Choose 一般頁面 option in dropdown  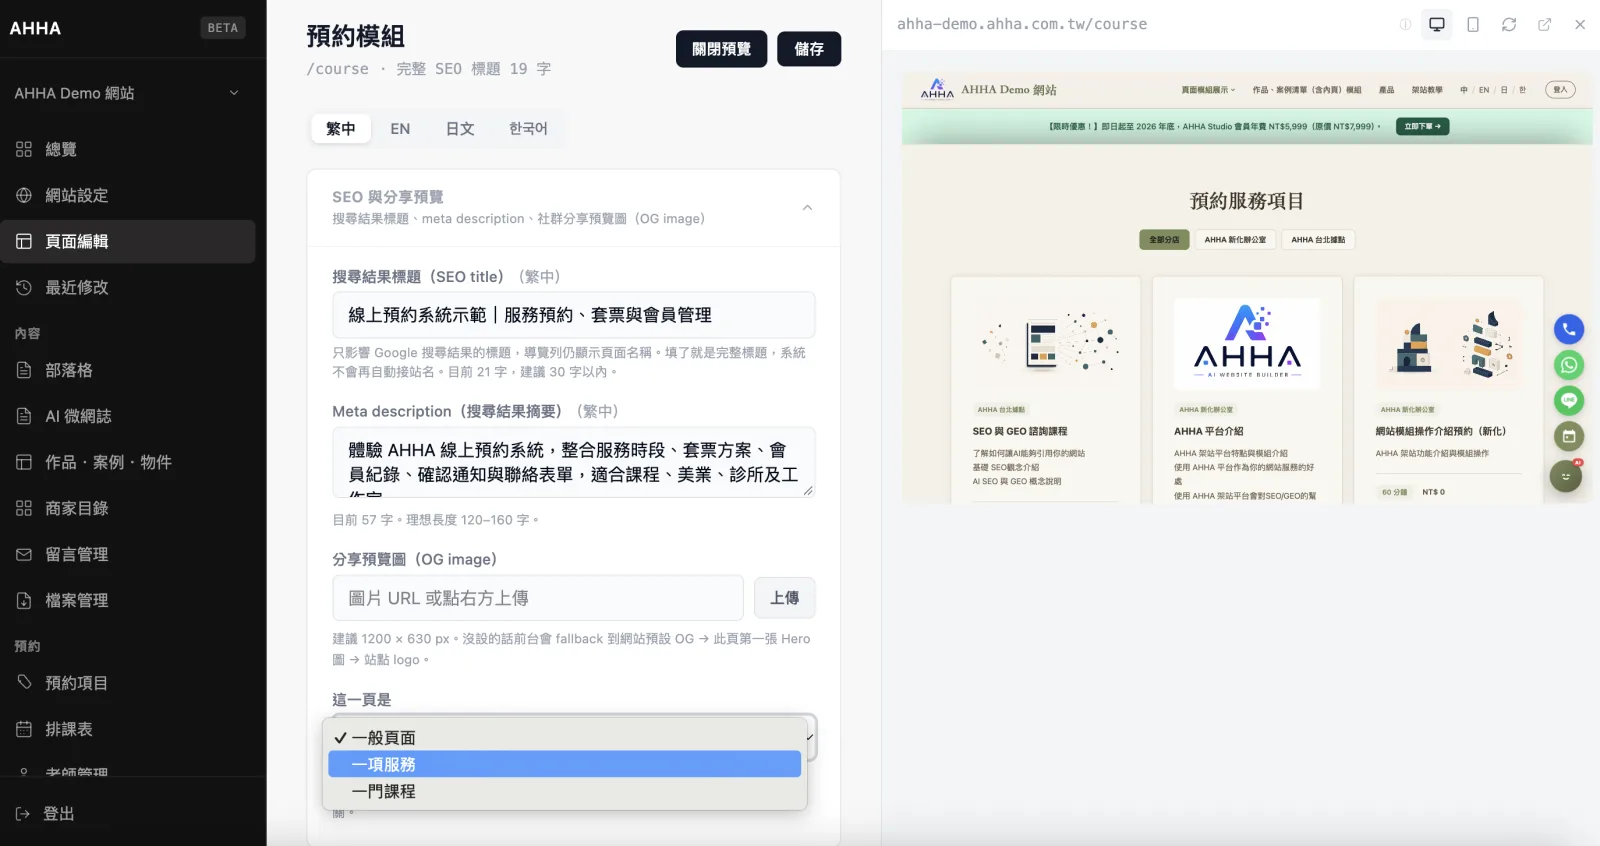tap(564, 738)
